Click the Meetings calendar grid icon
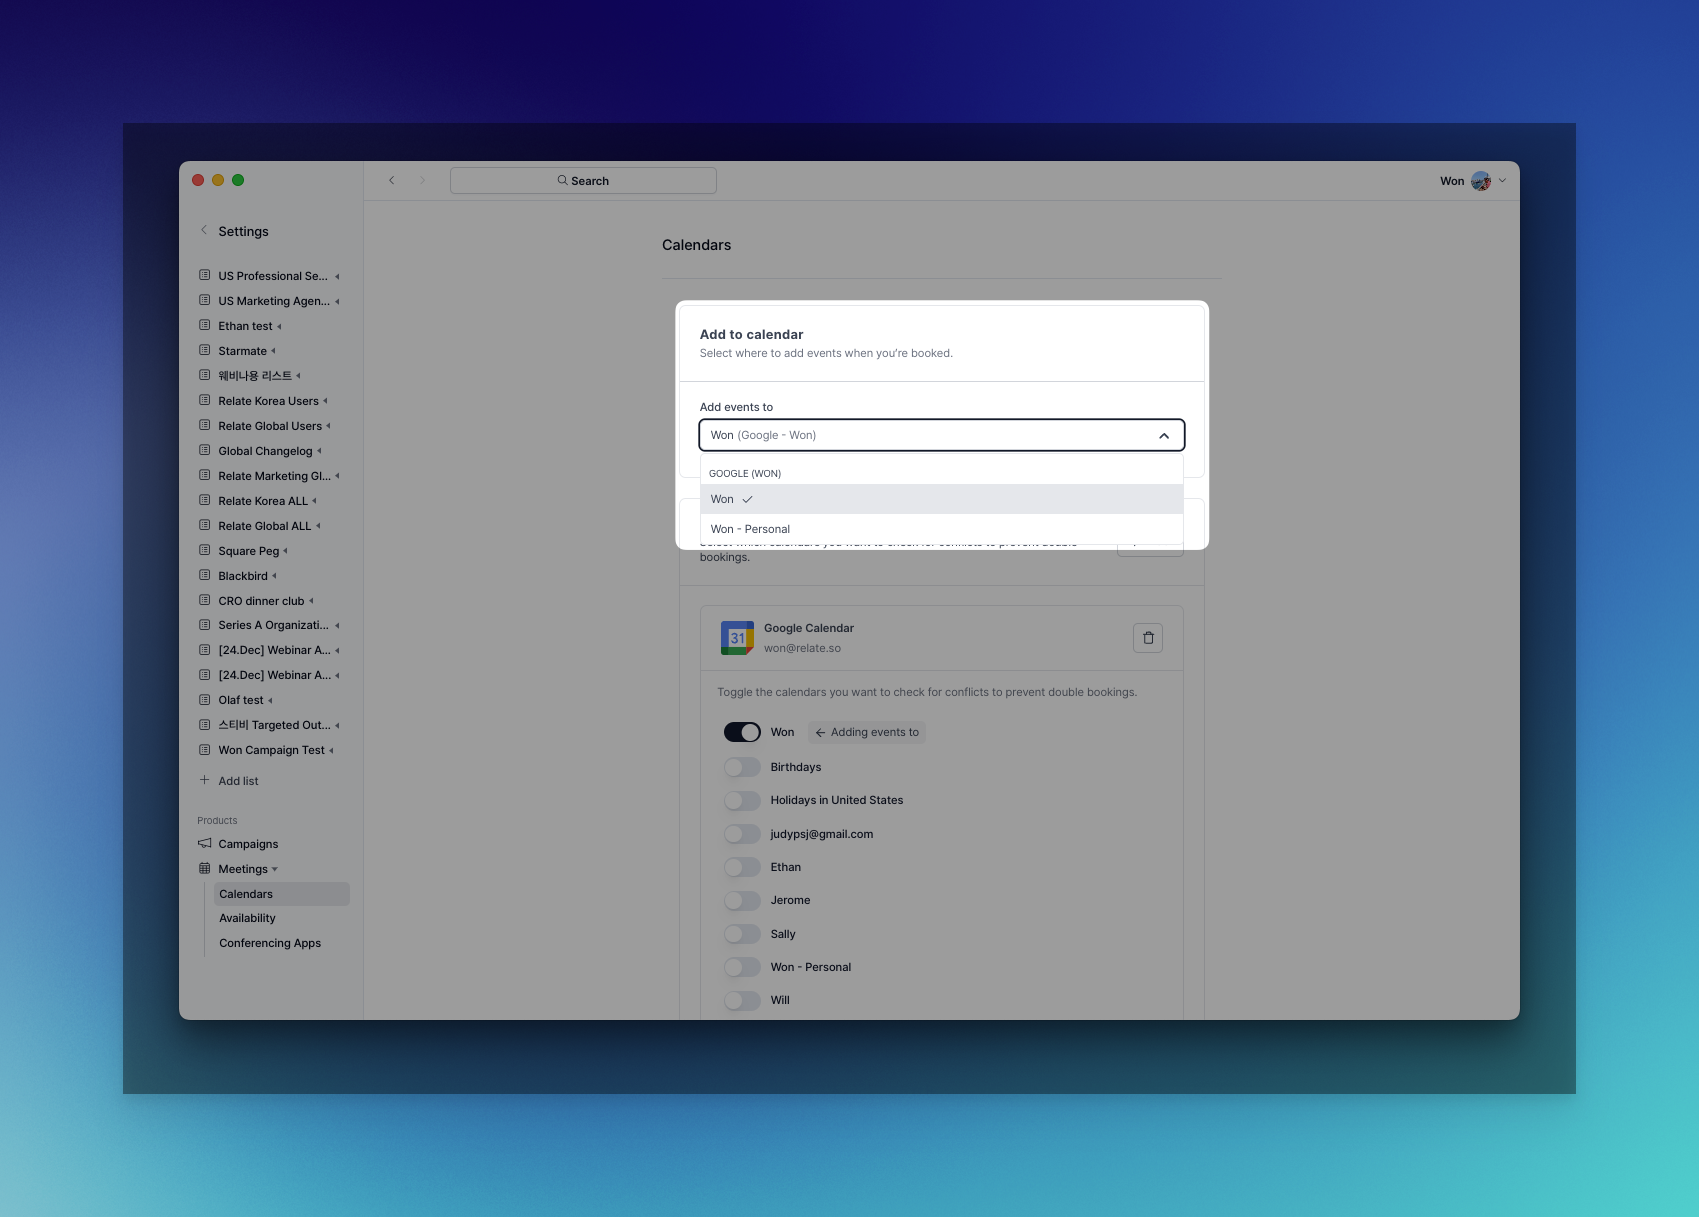 point(204,868)
